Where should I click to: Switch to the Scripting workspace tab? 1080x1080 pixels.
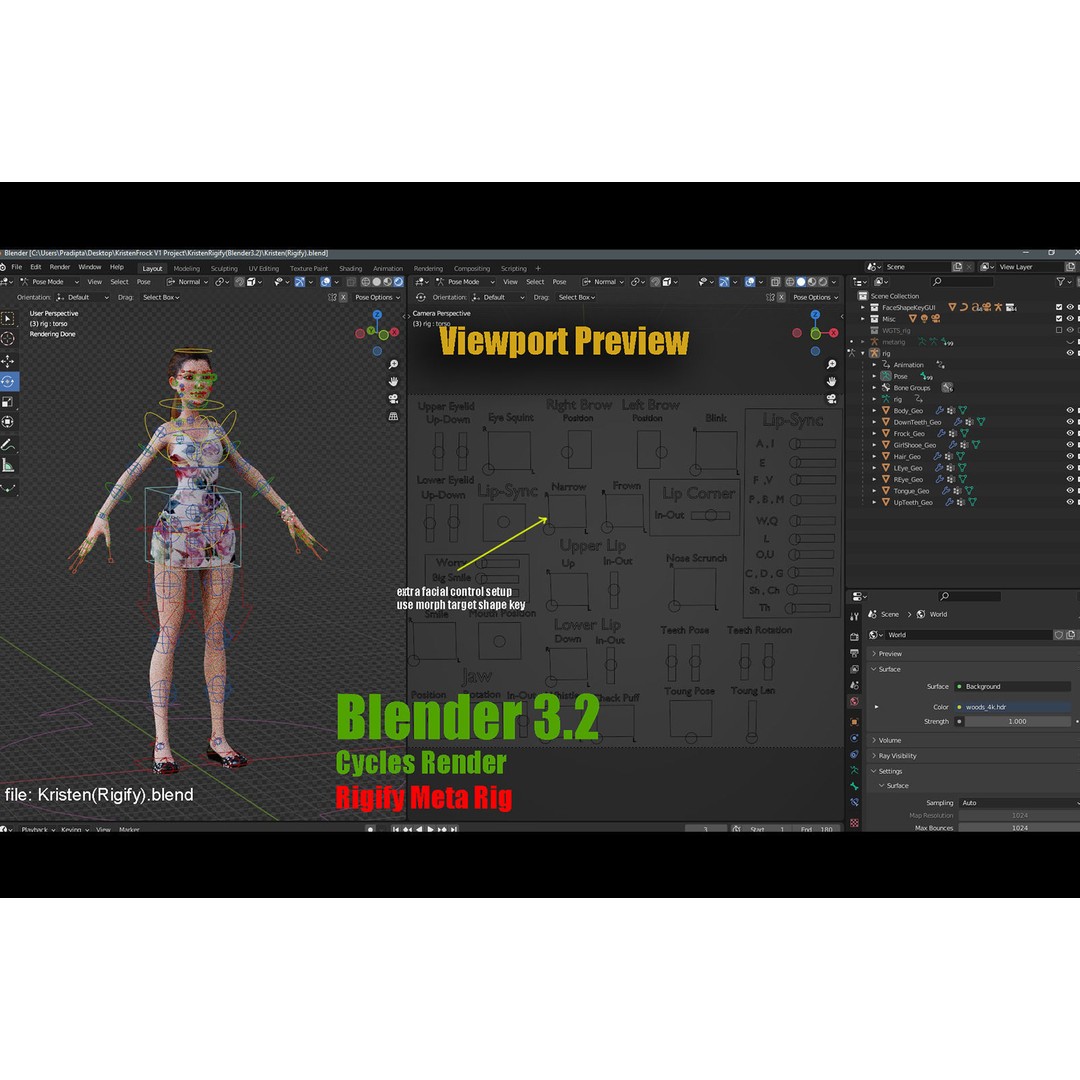514,269
